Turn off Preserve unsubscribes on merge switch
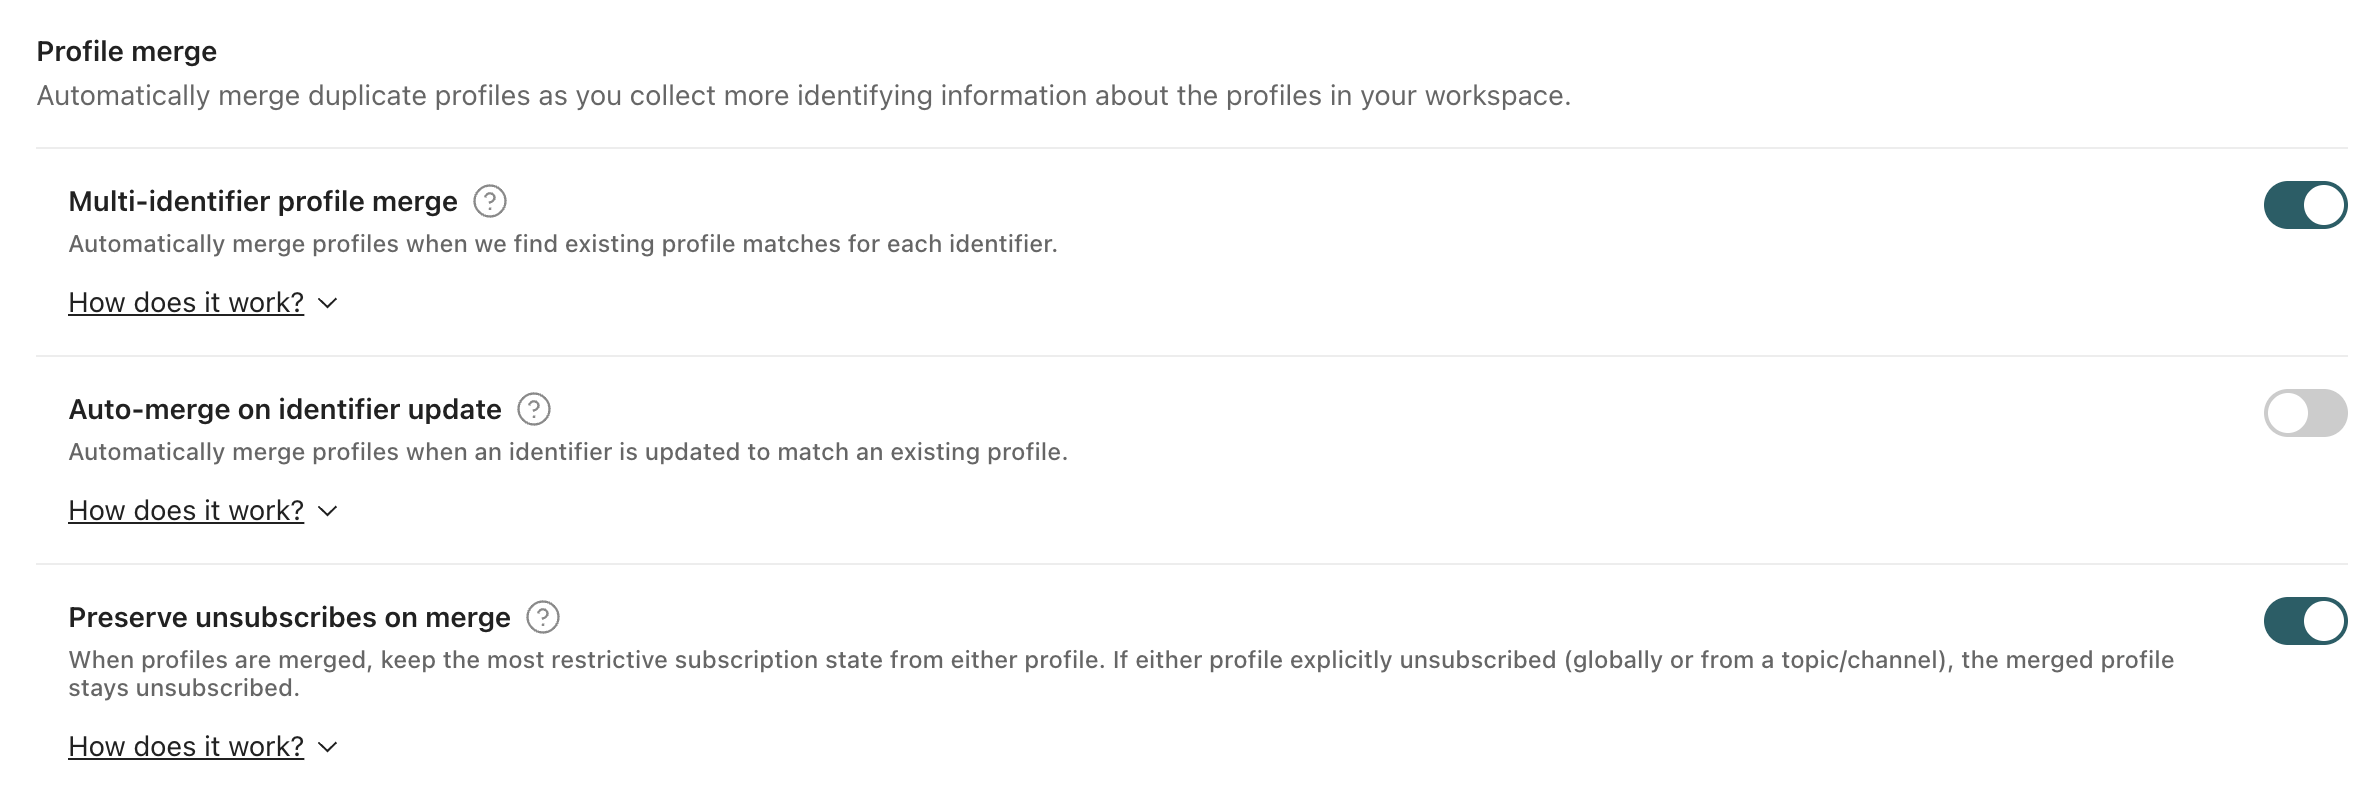This screenshot has height=800, width=2380. tap(2305, 621)
